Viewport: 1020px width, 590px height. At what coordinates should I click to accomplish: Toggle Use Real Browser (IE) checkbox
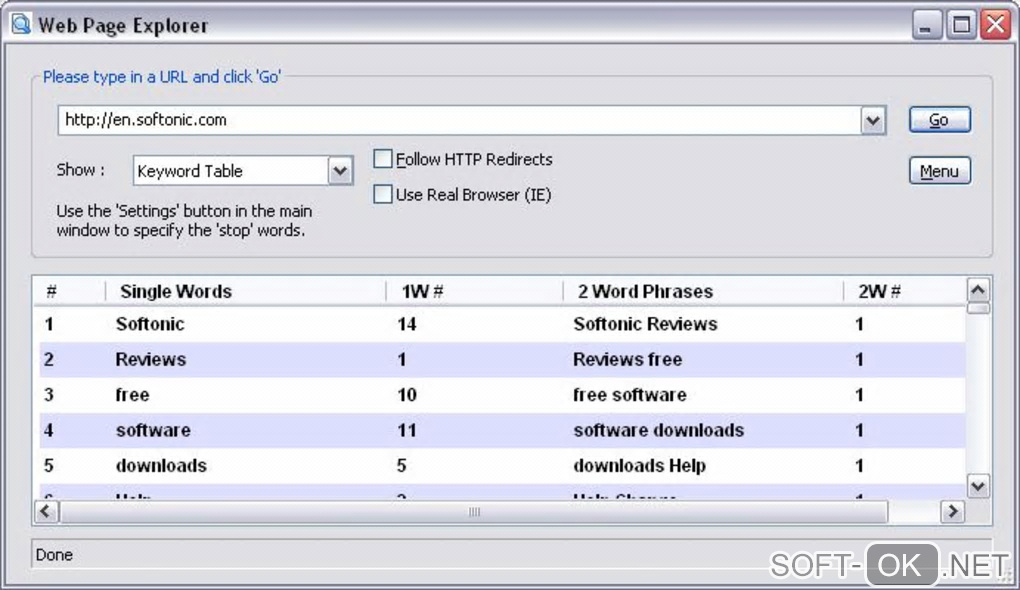pos(383,195)
